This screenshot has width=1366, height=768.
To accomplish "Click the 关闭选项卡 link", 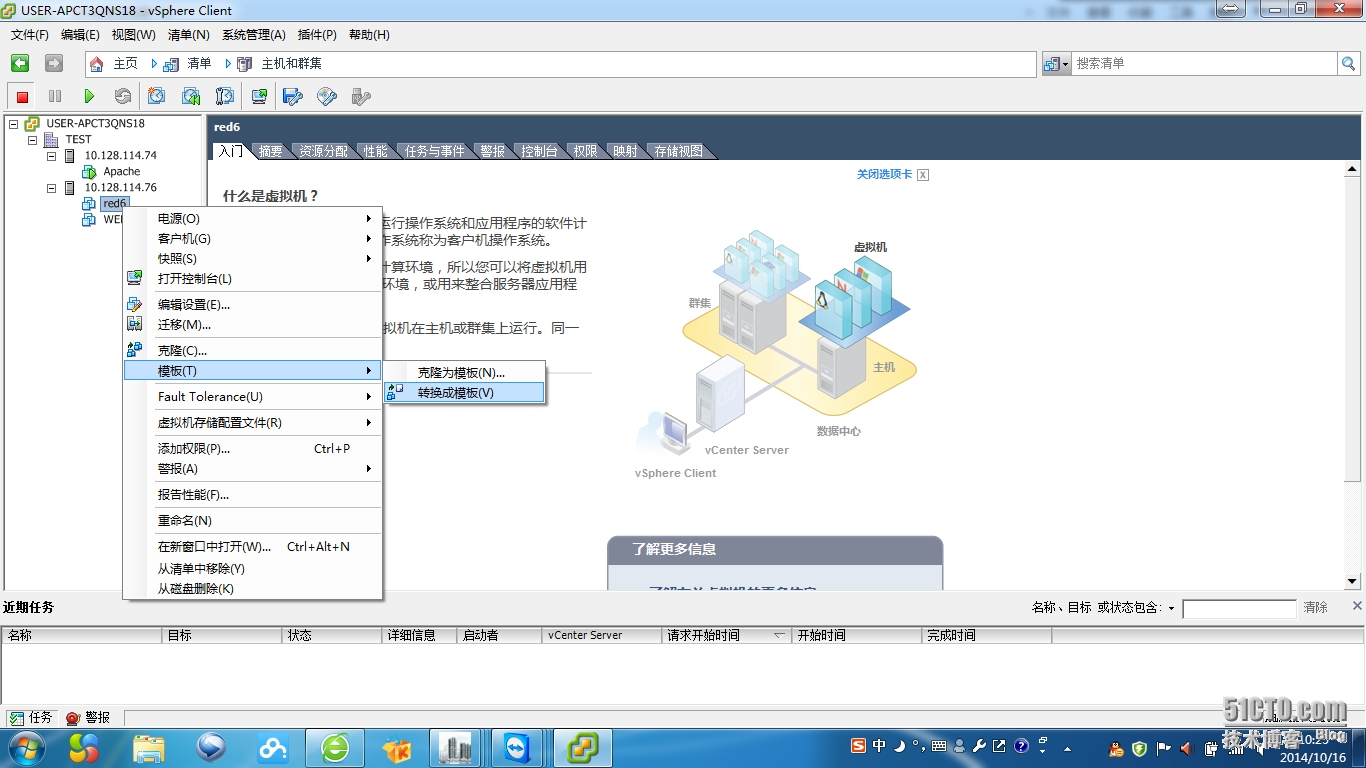I will pyautogui.click(x=884, y=174).
